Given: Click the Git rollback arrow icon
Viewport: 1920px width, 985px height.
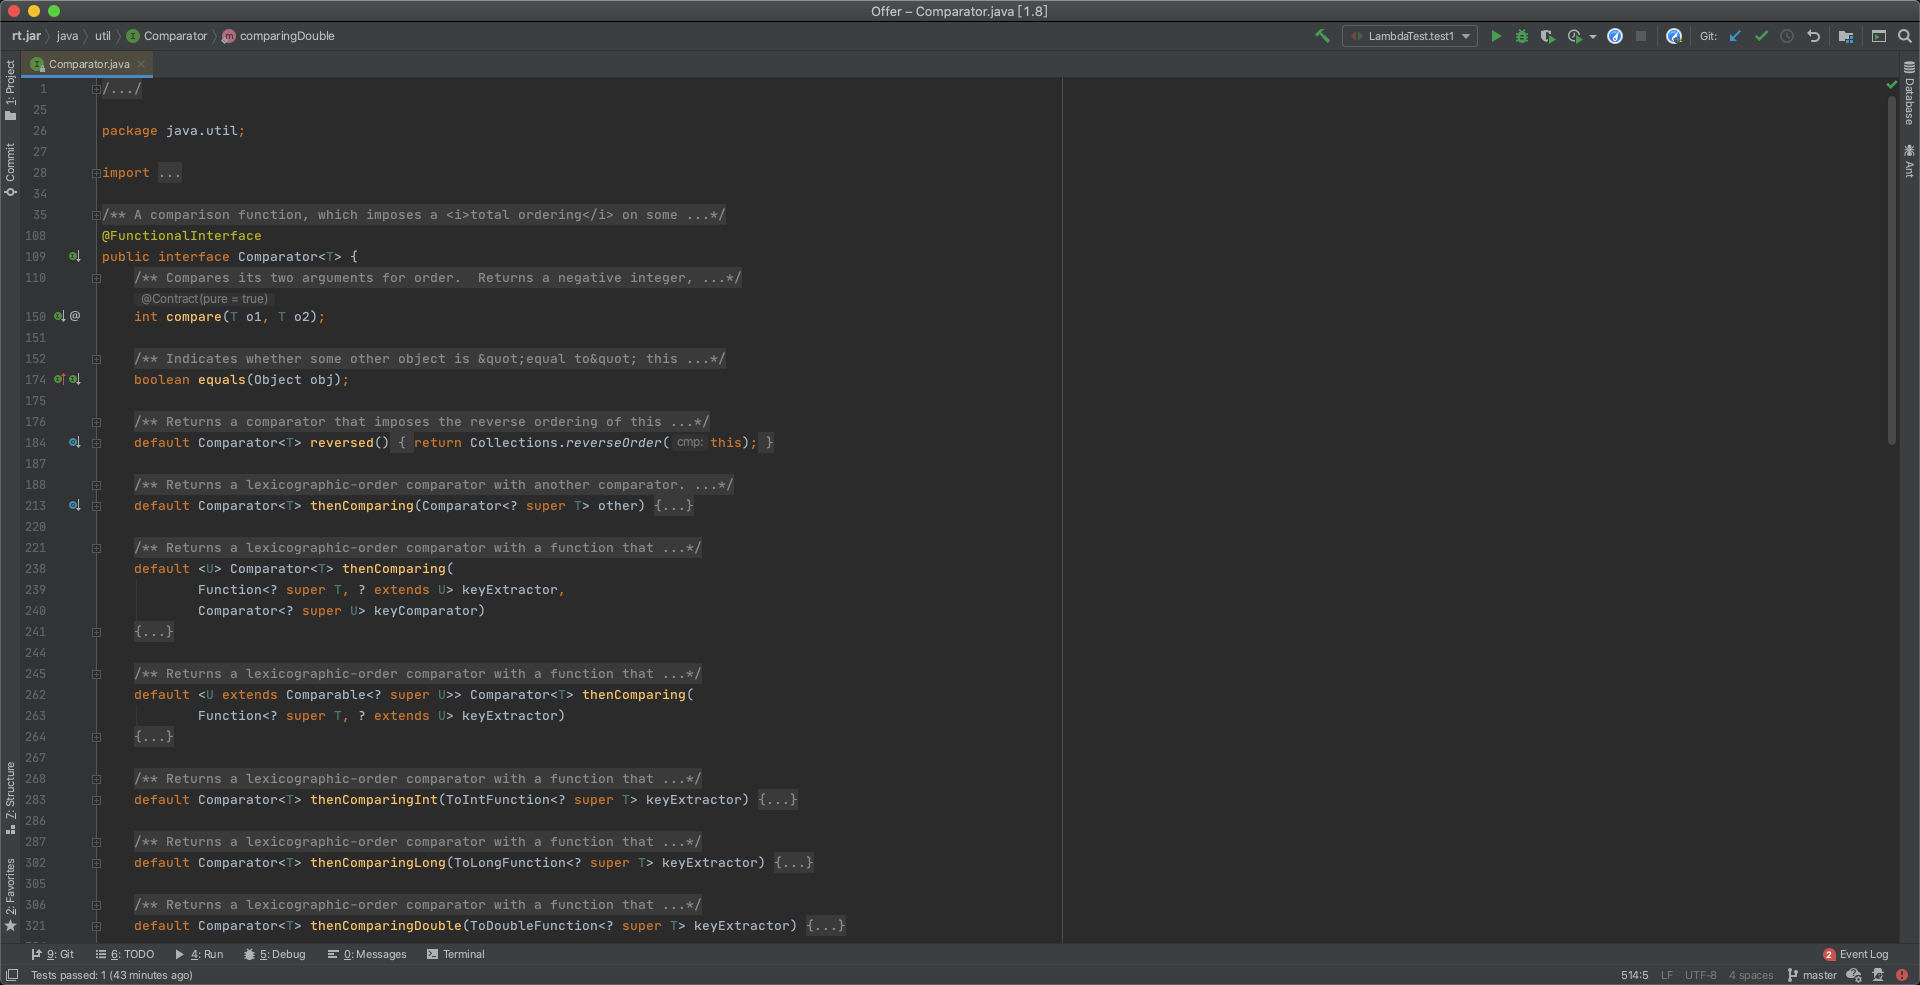Looking at the screenshot, I should (1813, 36).
